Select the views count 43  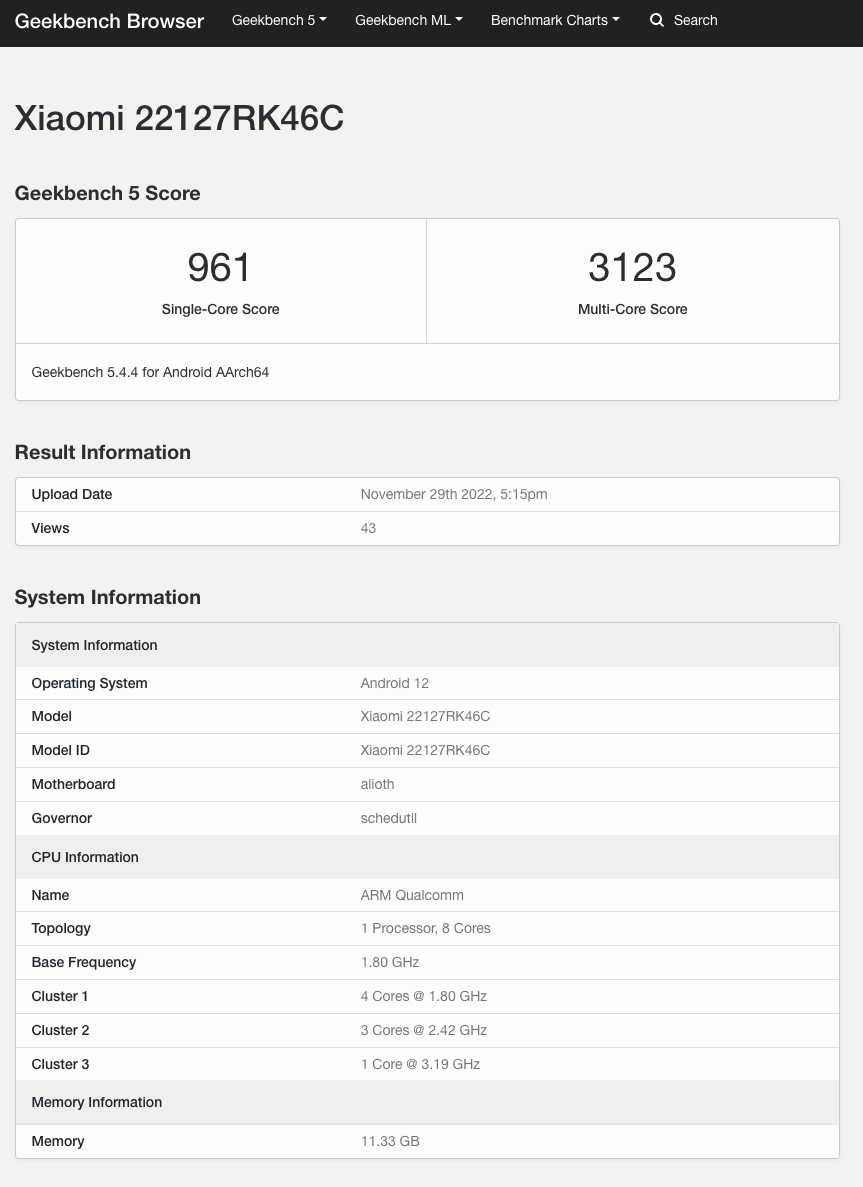[368, 528]
